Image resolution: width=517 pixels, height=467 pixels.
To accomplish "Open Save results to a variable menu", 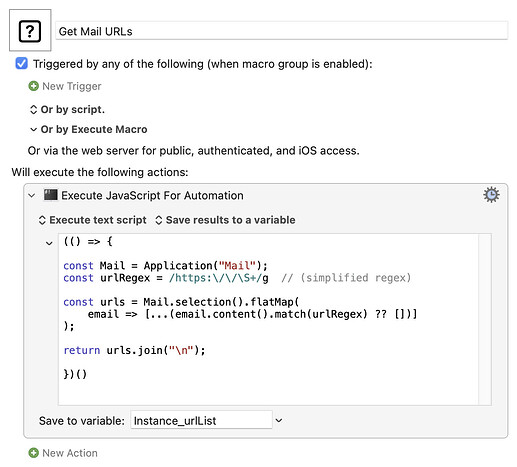I will tap(225, 220).
